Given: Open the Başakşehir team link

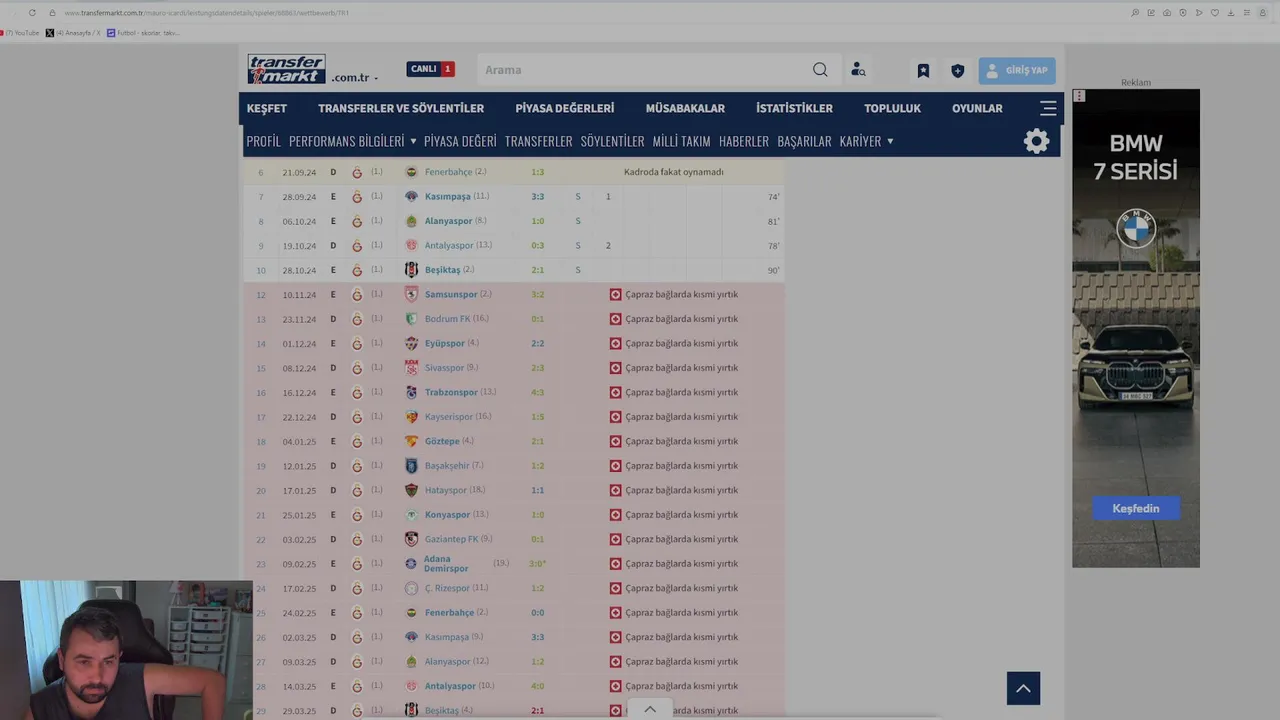Looking at the screenshot, I should 447,466.
